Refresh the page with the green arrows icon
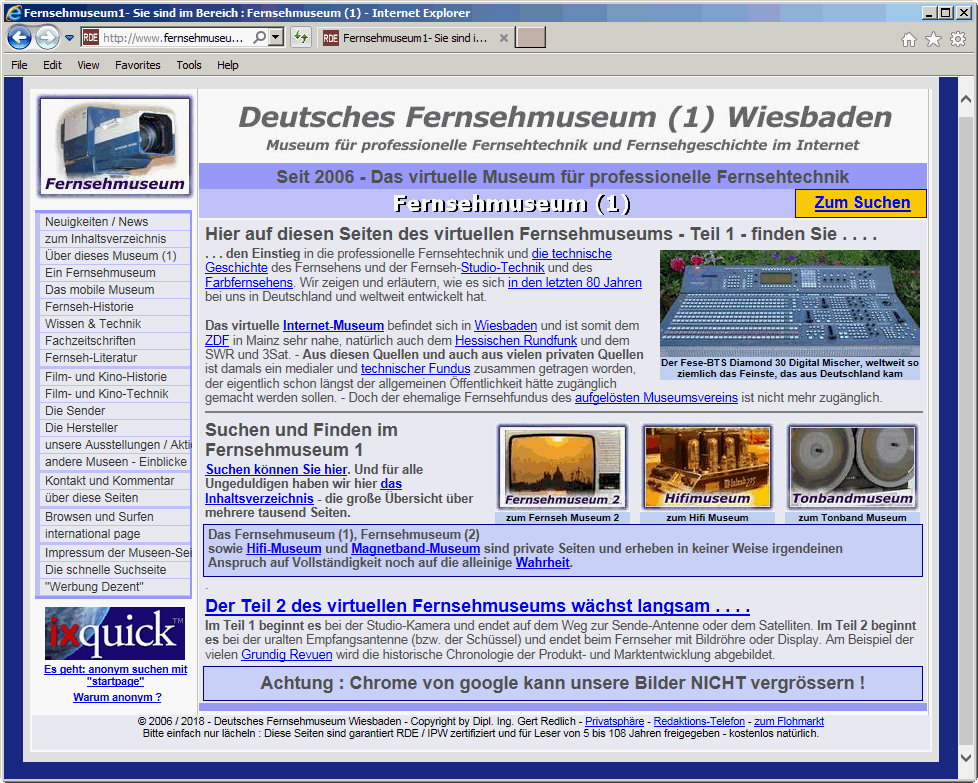This screenshot has width=978, height=783. pyautogui.click(x=301, y=37)
